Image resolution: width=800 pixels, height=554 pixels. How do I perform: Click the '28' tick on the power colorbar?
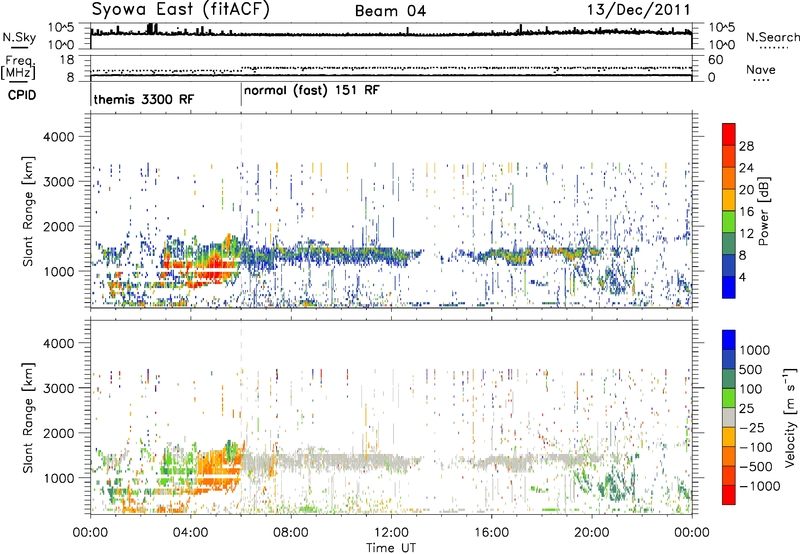tap(746, 146)
